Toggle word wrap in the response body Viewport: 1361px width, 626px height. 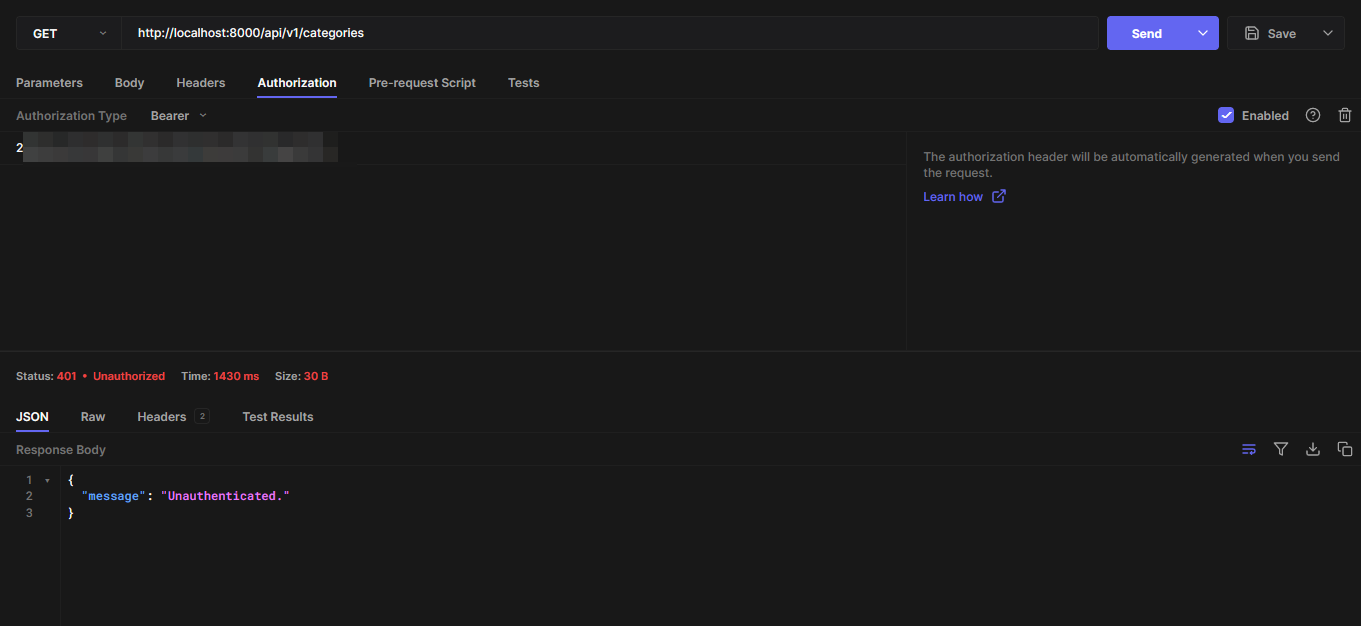[1249, 449]
